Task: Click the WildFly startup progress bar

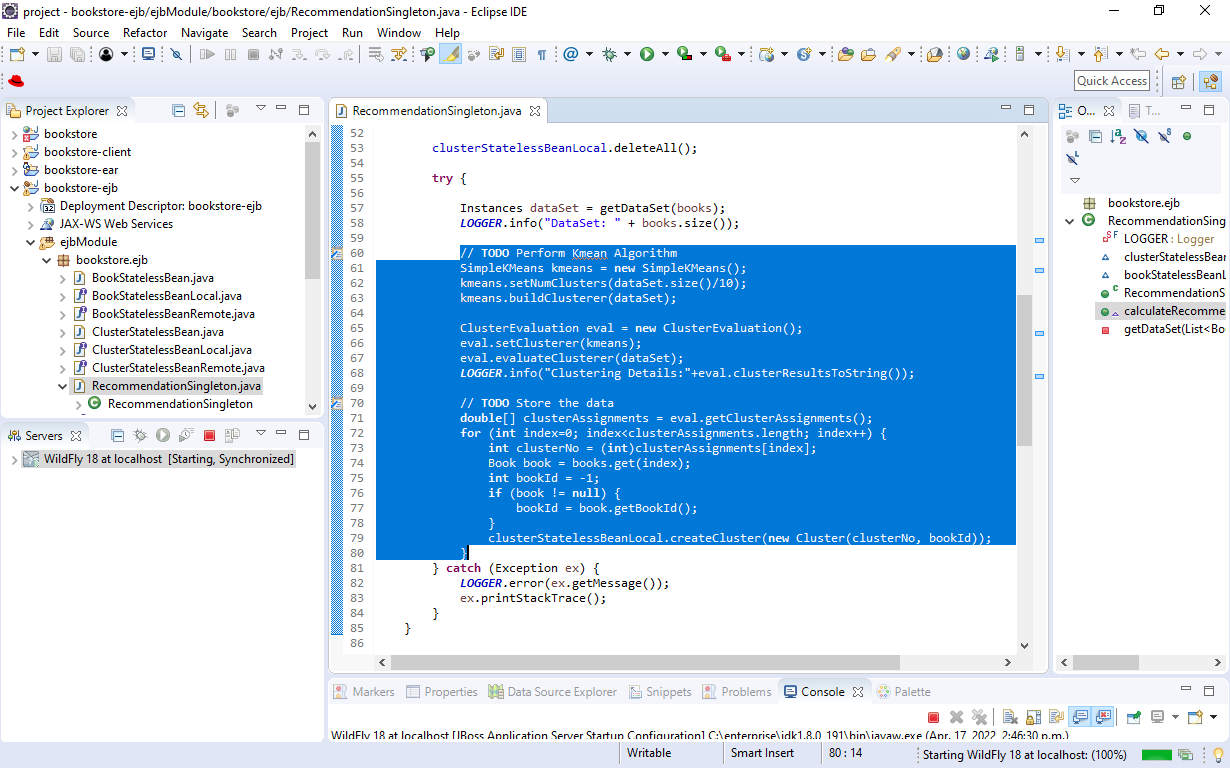Action: 1156,755
